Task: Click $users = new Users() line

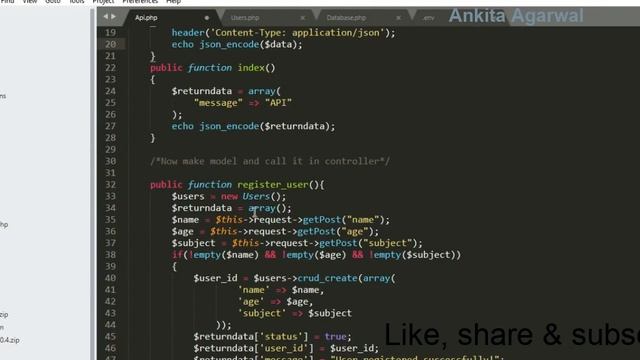Action: pos(229,196)
